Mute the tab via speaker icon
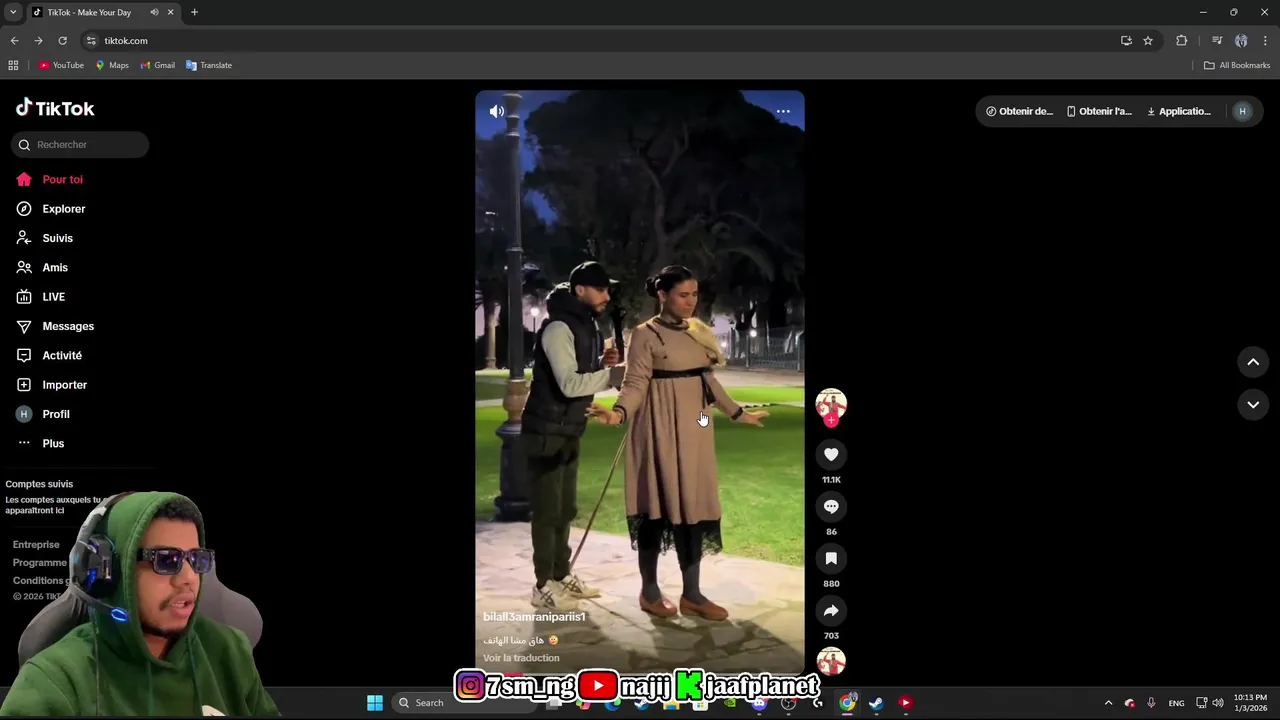 click(x=154, y=12)
